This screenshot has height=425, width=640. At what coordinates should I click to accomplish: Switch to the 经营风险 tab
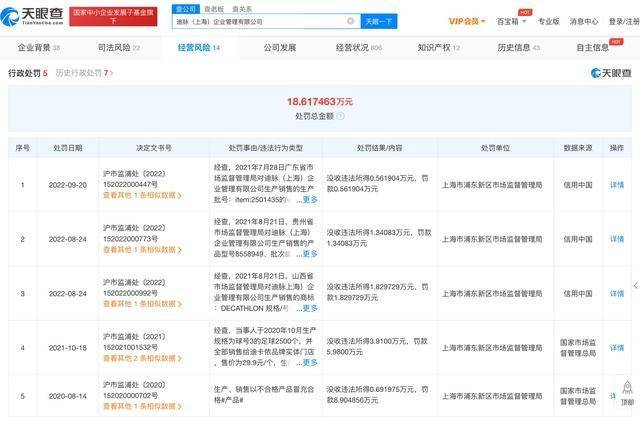(x=199, y=48)
